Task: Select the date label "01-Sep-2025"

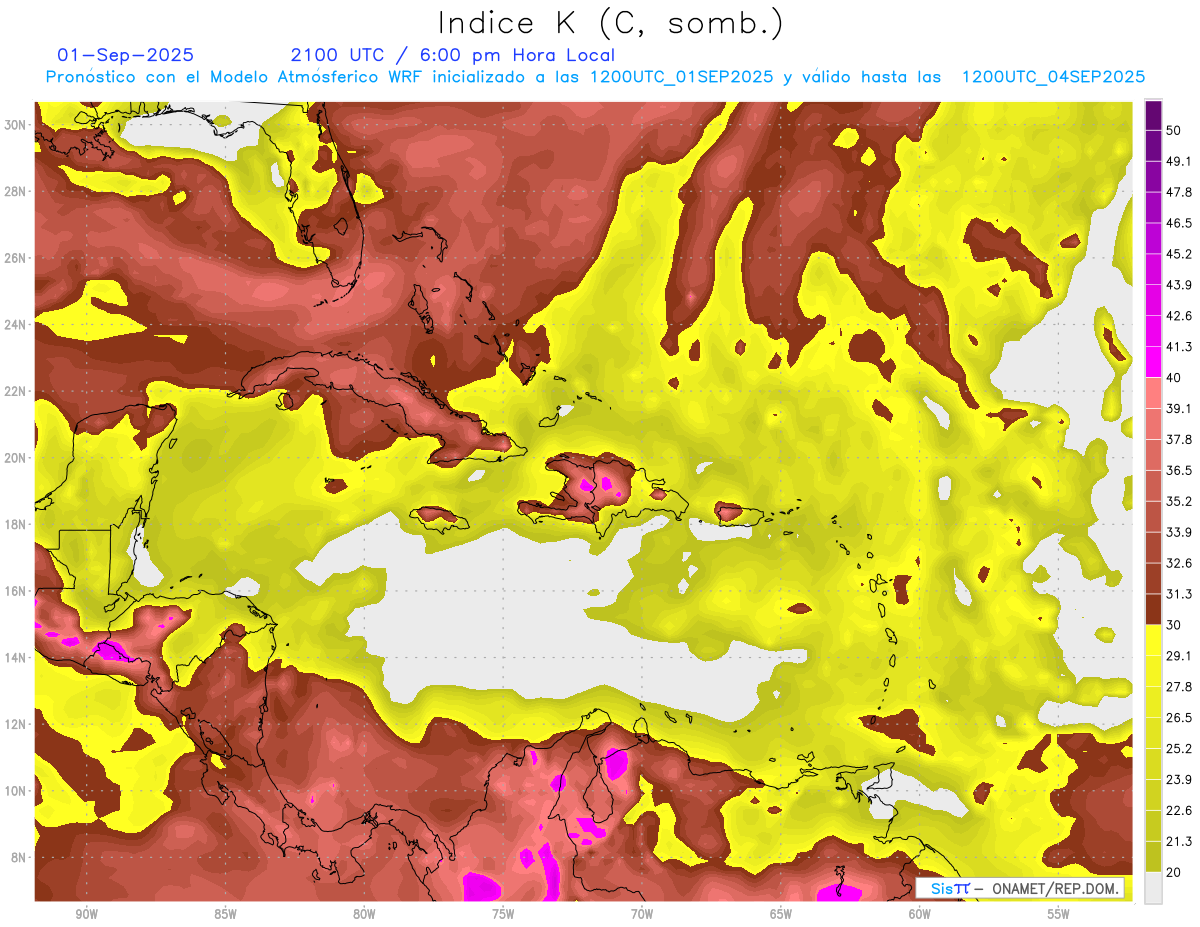Action: 126,55
